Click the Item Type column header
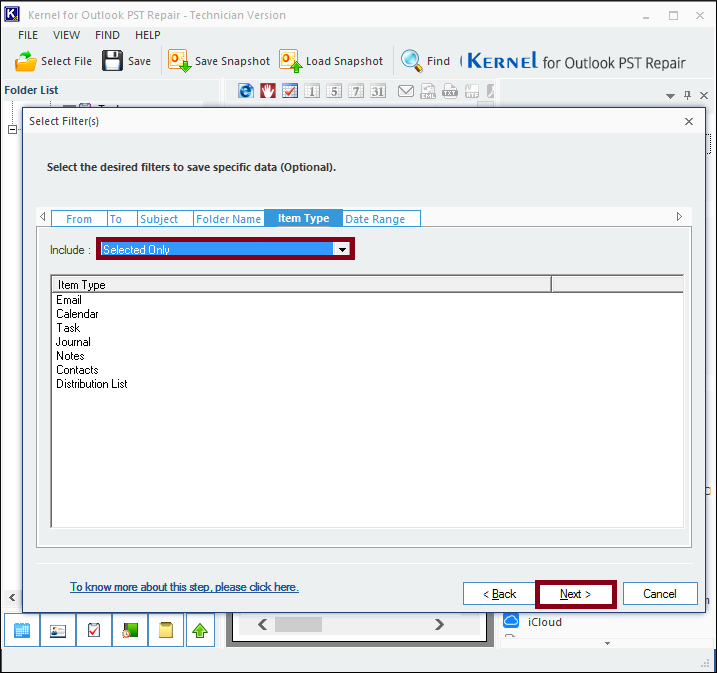Screen dimensions: 717x673 point(301,284)
